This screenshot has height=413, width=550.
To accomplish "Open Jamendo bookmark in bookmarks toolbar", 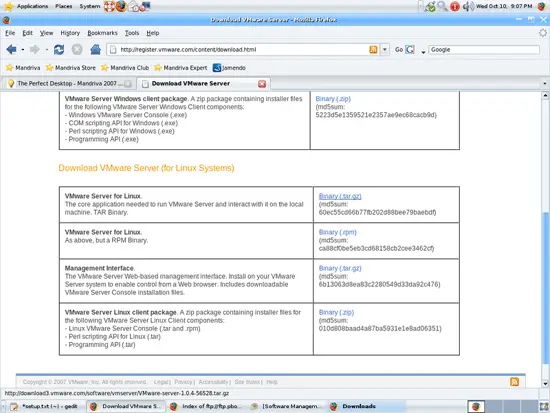I will [229, 68].
